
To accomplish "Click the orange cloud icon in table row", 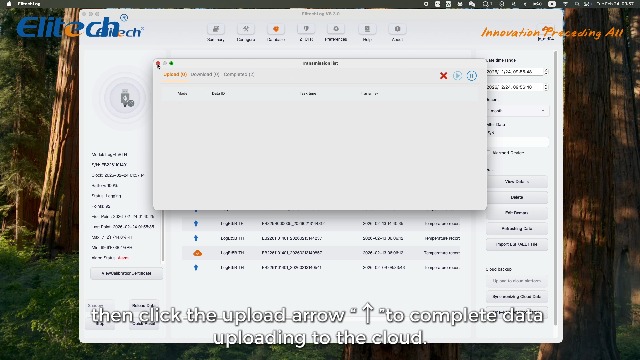I will click(197, 253).
